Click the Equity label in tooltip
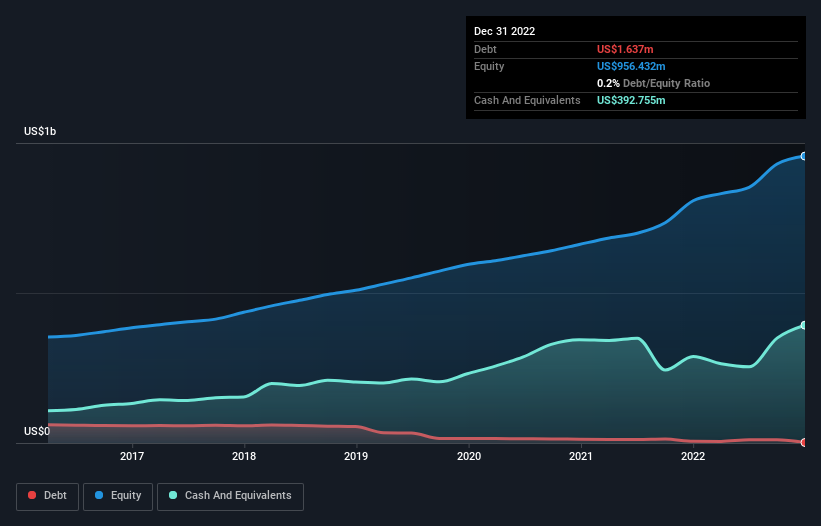 pyautogui.click(x=489, y=66)
